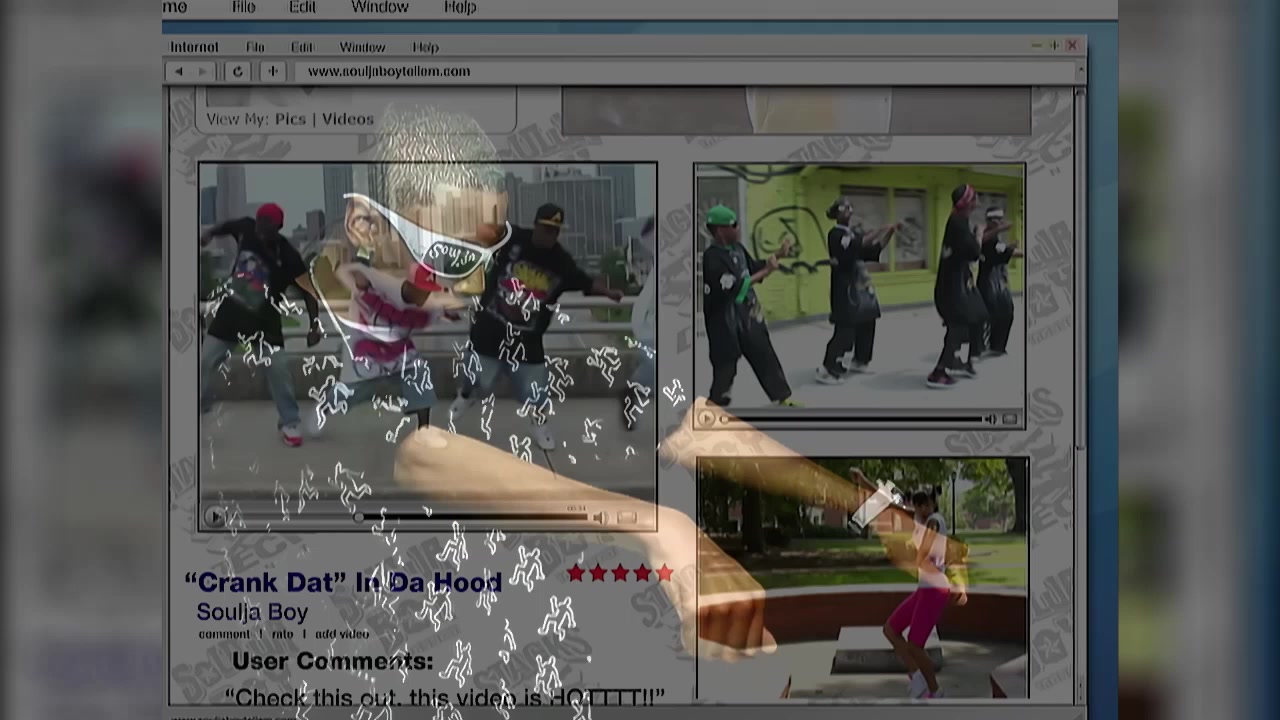Mute the main video's volume speaker icon
Screen dimensions: 1280x720
pyautogui.click(x=599, y=517)
